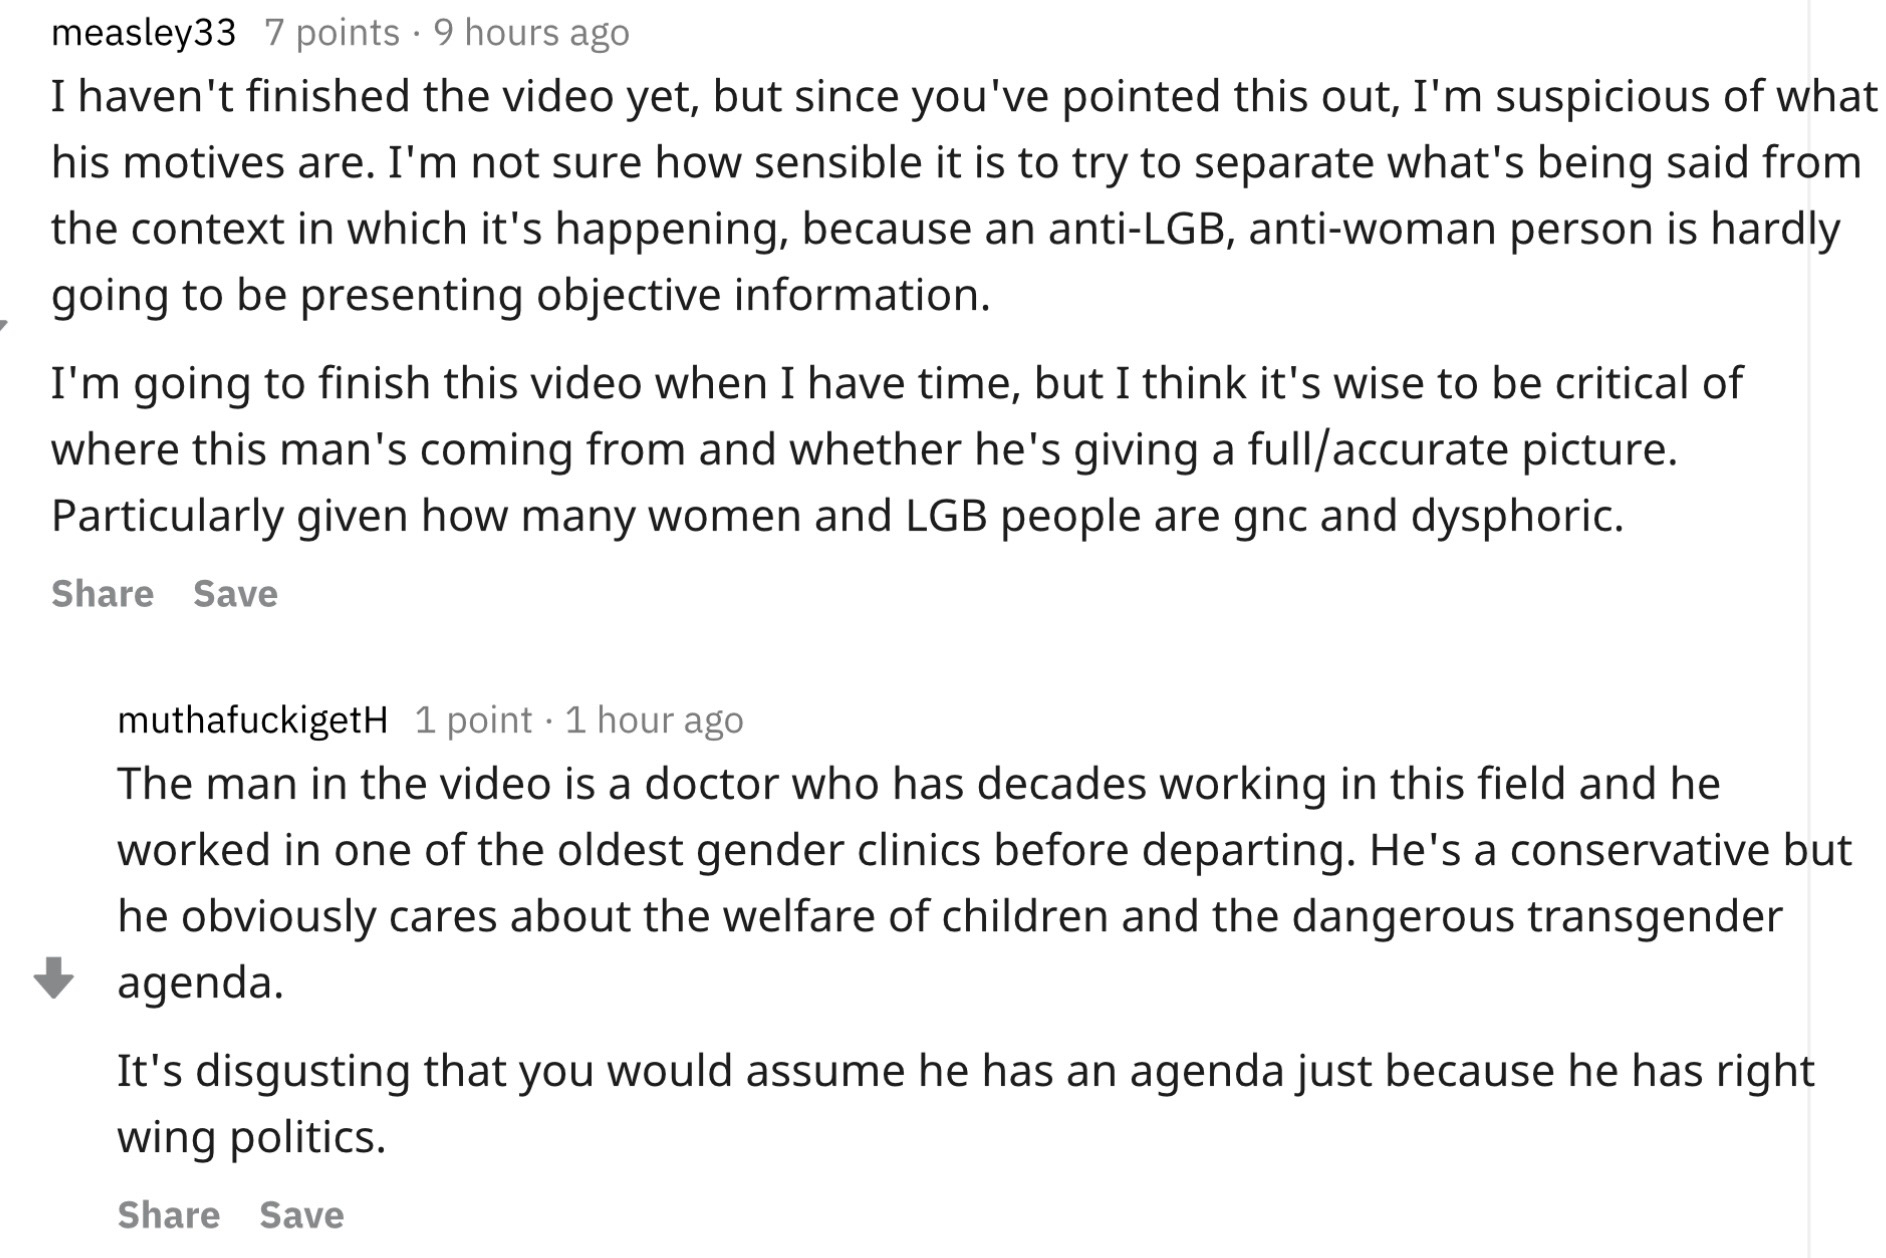
Task: Save measley33's comment
Action: pyautogui.click(x=235, y=593)
